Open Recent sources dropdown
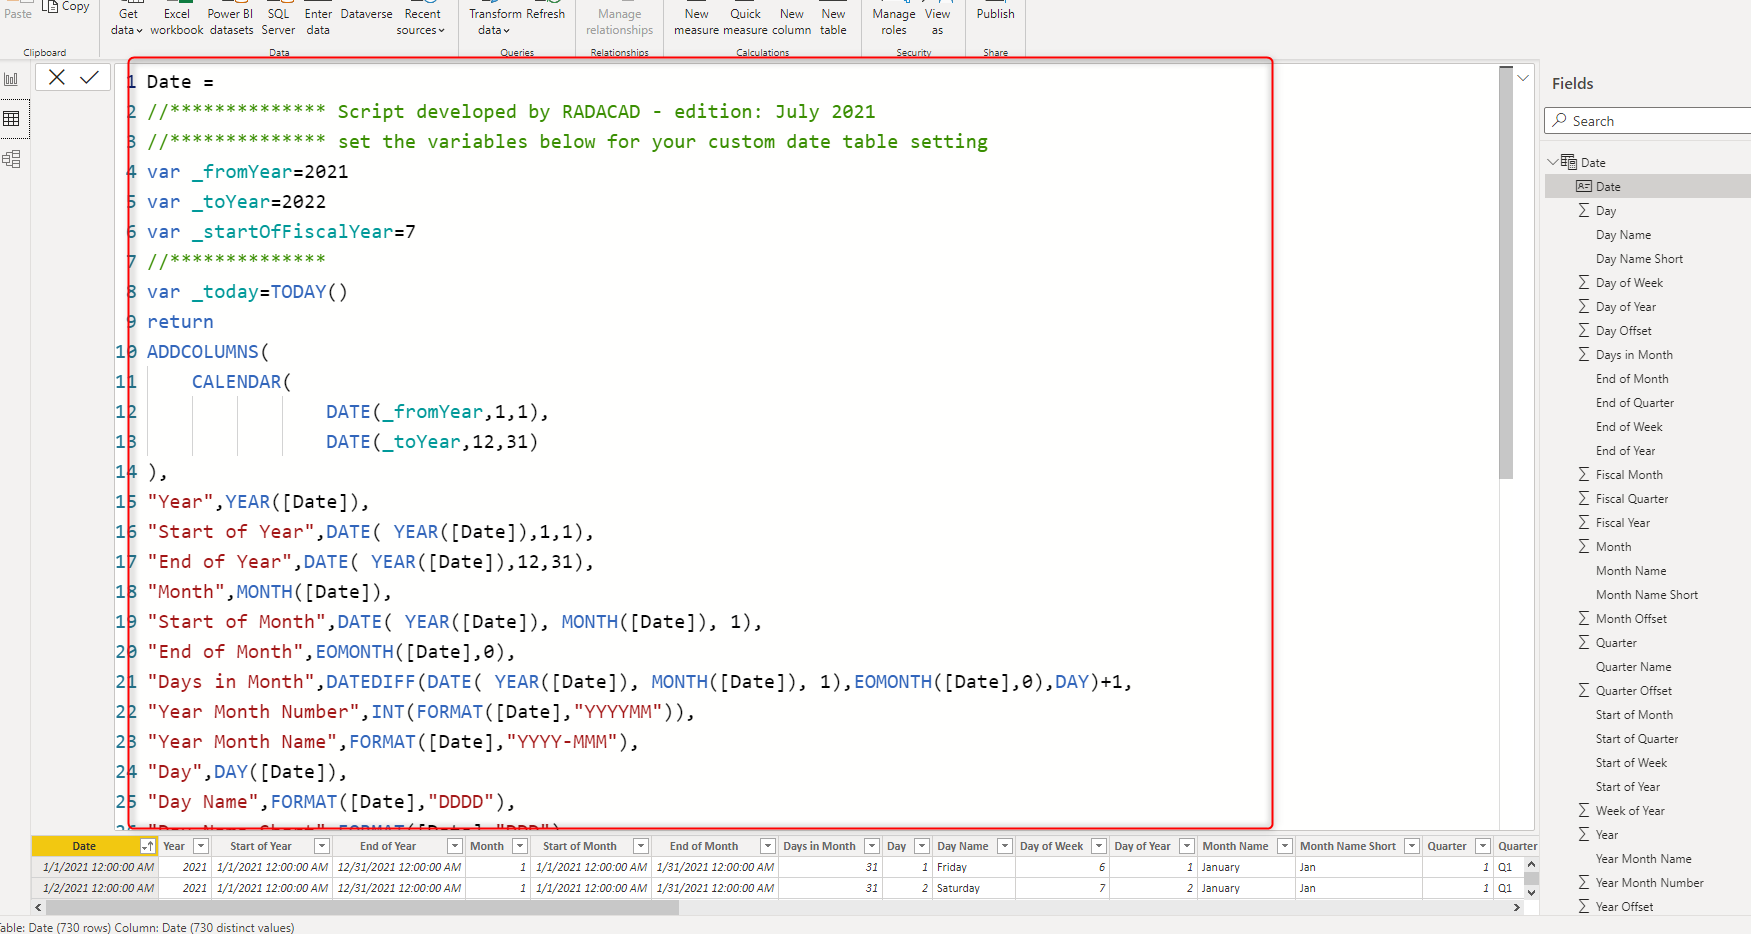 [x=421, y=21]
